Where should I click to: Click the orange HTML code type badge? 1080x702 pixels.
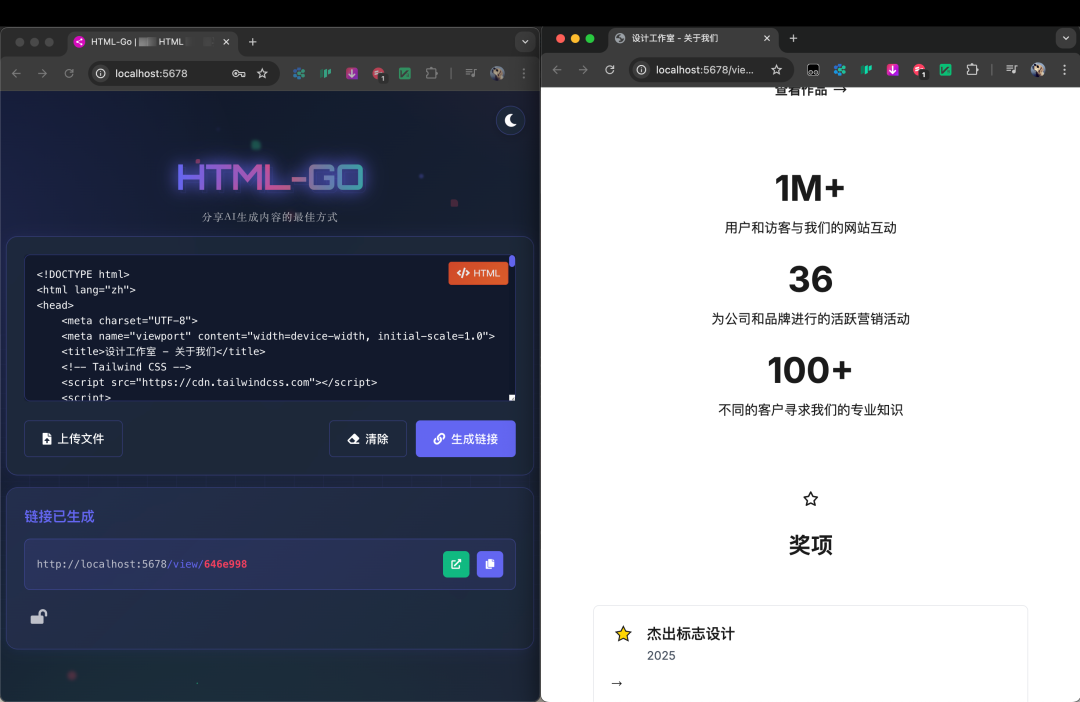tap(478, 273)
